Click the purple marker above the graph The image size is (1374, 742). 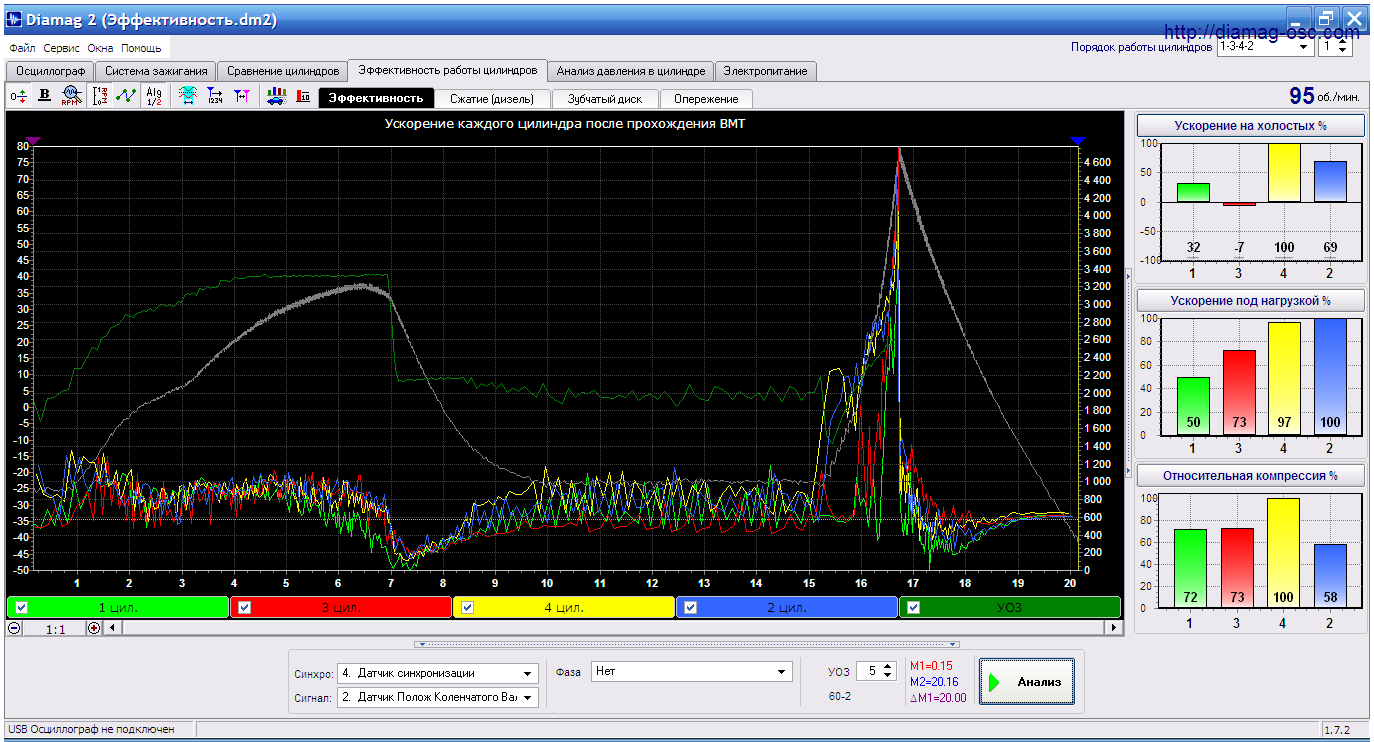33,142
